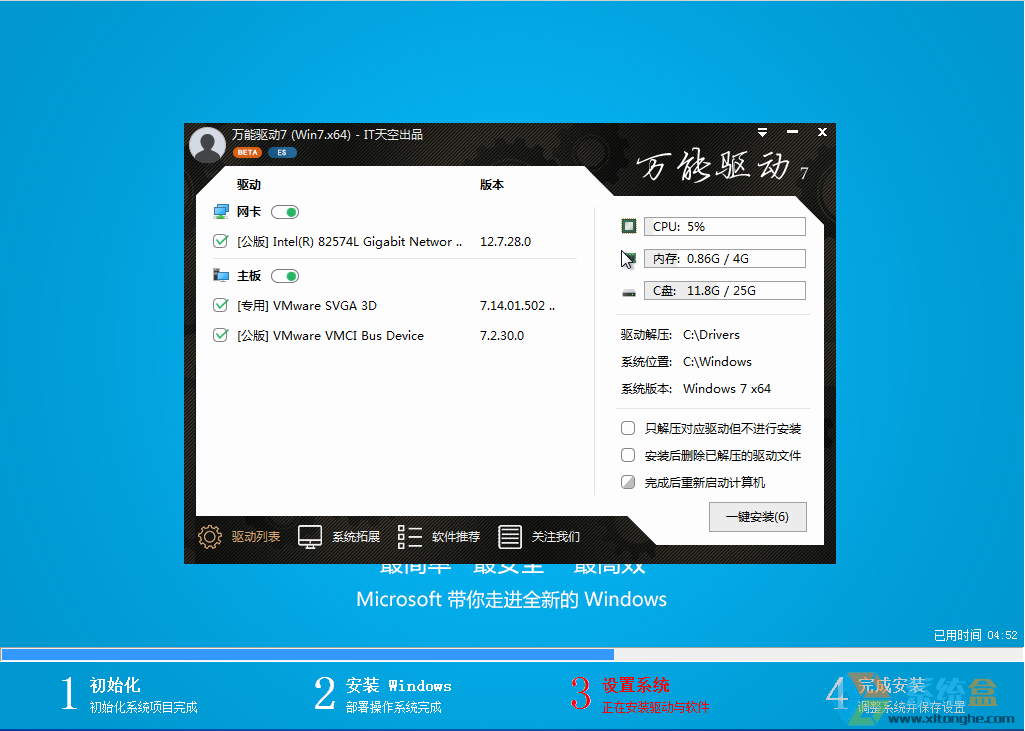The height and width of the screenshot is (731, 1025).
Task: Enable 只解压对应驱动但不进行安装 checkbox
Action: point(628,428)
